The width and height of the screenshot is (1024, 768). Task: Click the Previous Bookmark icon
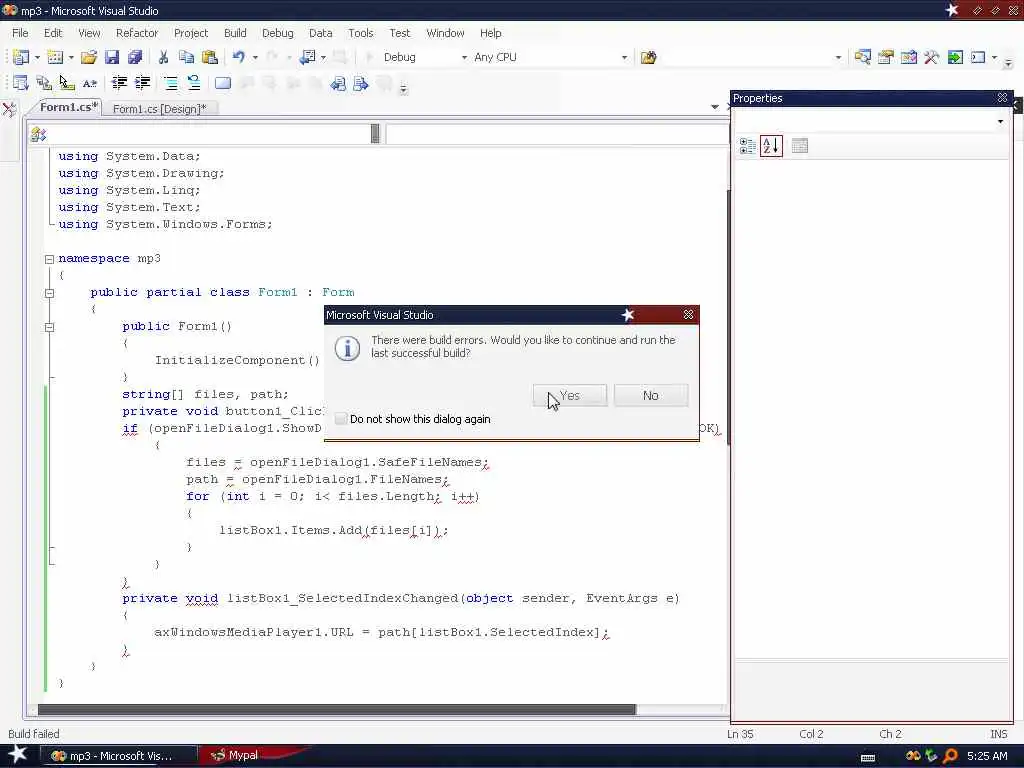tap(338, 83)
